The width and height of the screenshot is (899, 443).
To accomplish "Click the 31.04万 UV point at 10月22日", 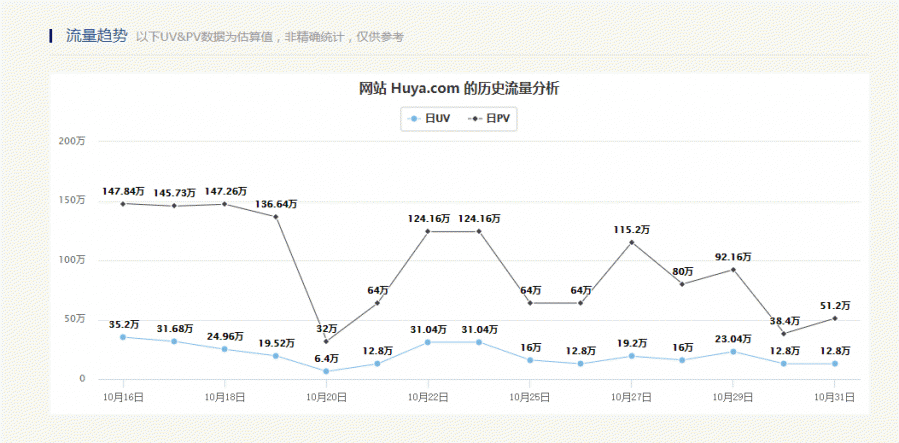I will pos(428,342).
